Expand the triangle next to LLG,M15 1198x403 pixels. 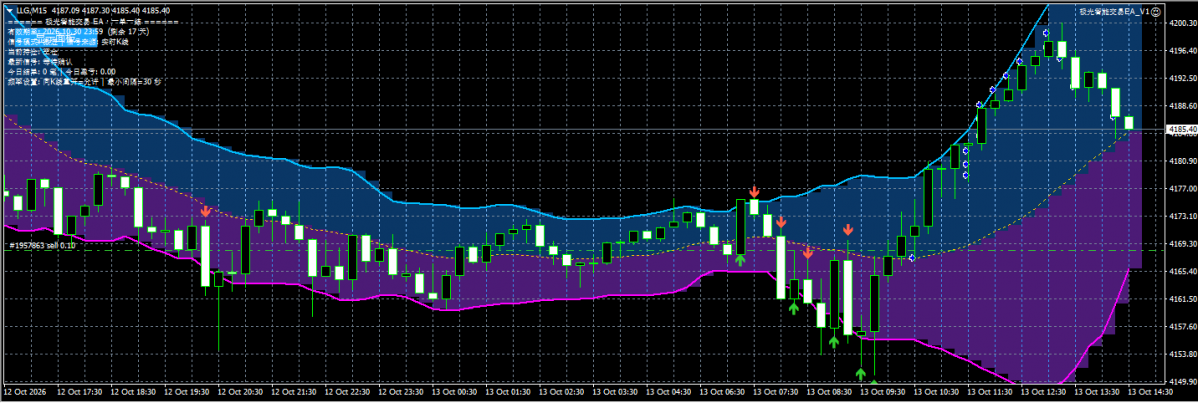pos(9,10)
